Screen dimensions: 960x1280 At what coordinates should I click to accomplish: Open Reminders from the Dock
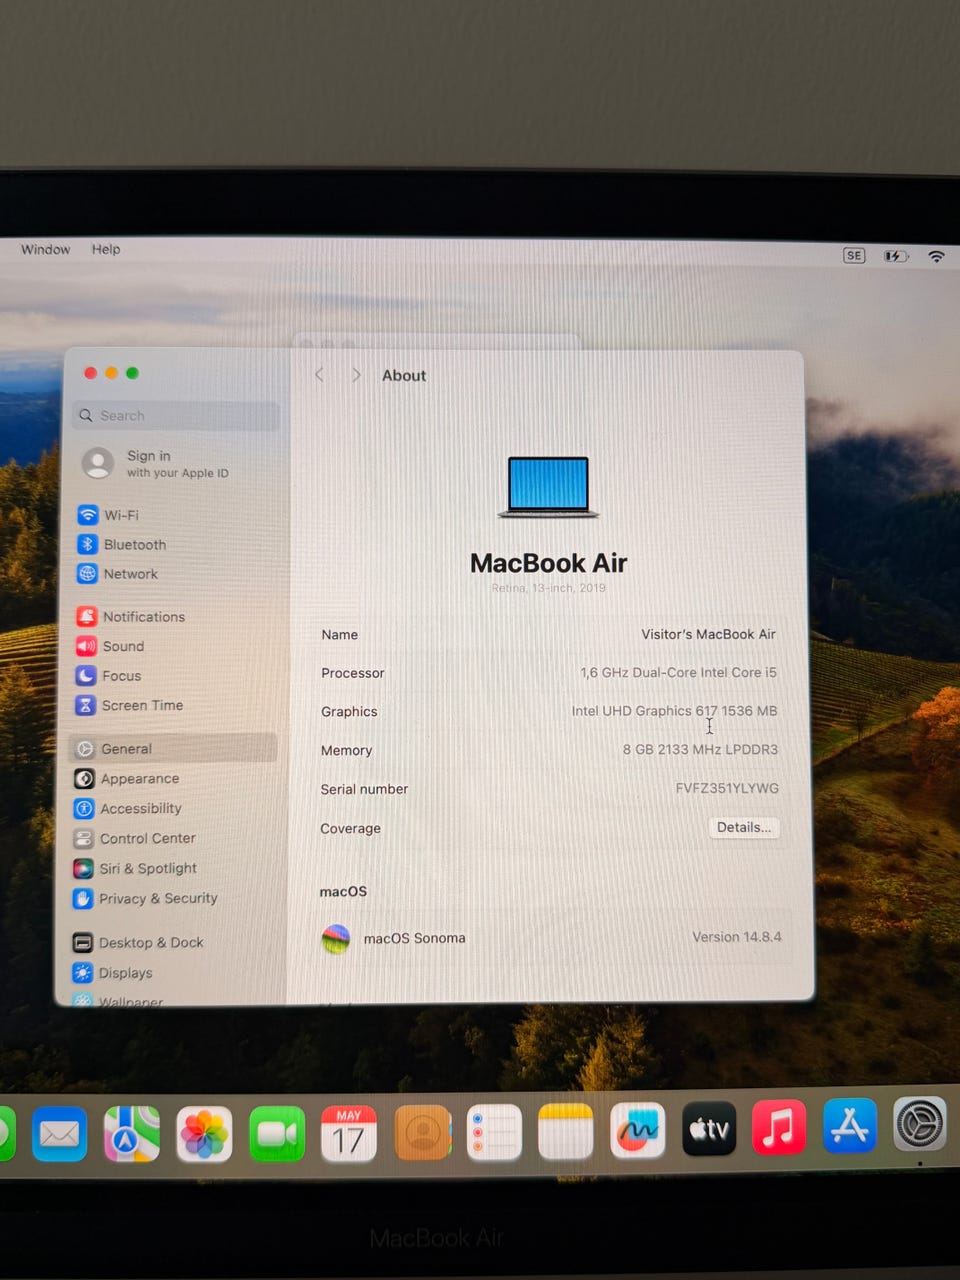(494, 1132)
